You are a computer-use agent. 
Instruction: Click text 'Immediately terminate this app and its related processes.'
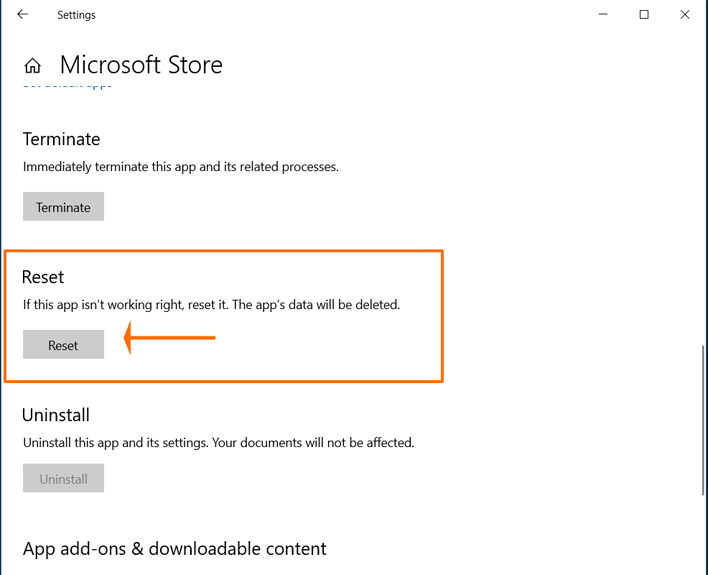(181, 167)
